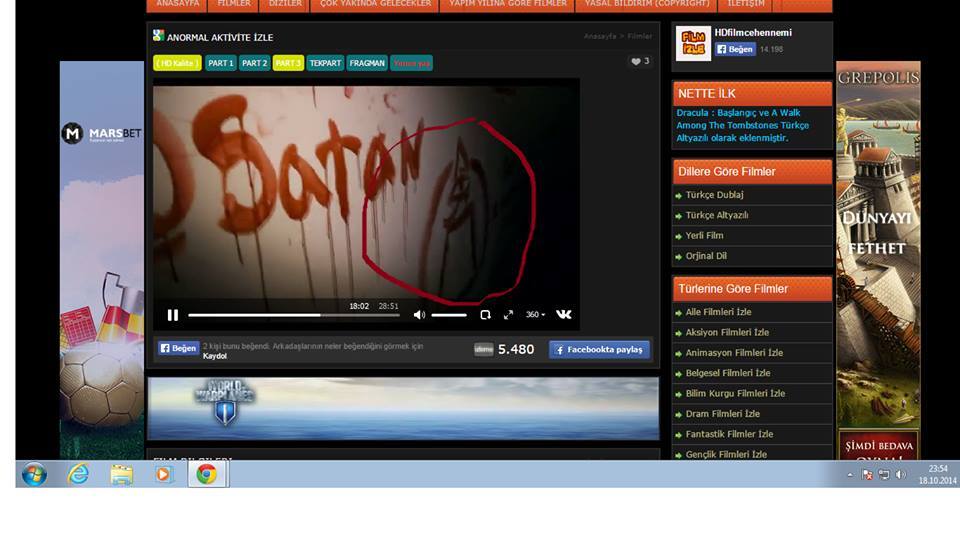Click the network tray icon
The height and width of the screenshot is (539, 960).
(884, 475)
